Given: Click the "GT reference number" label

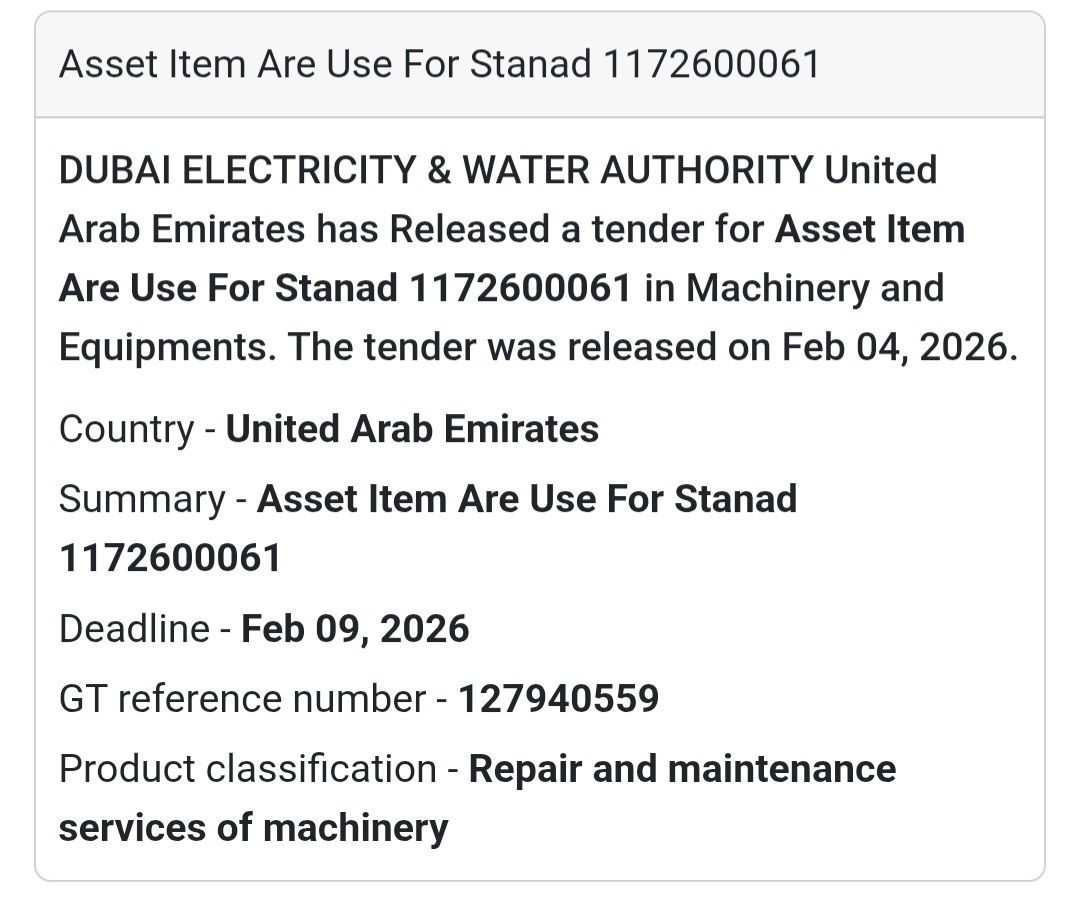Looking at the screenshot, I should coord(242,699).
